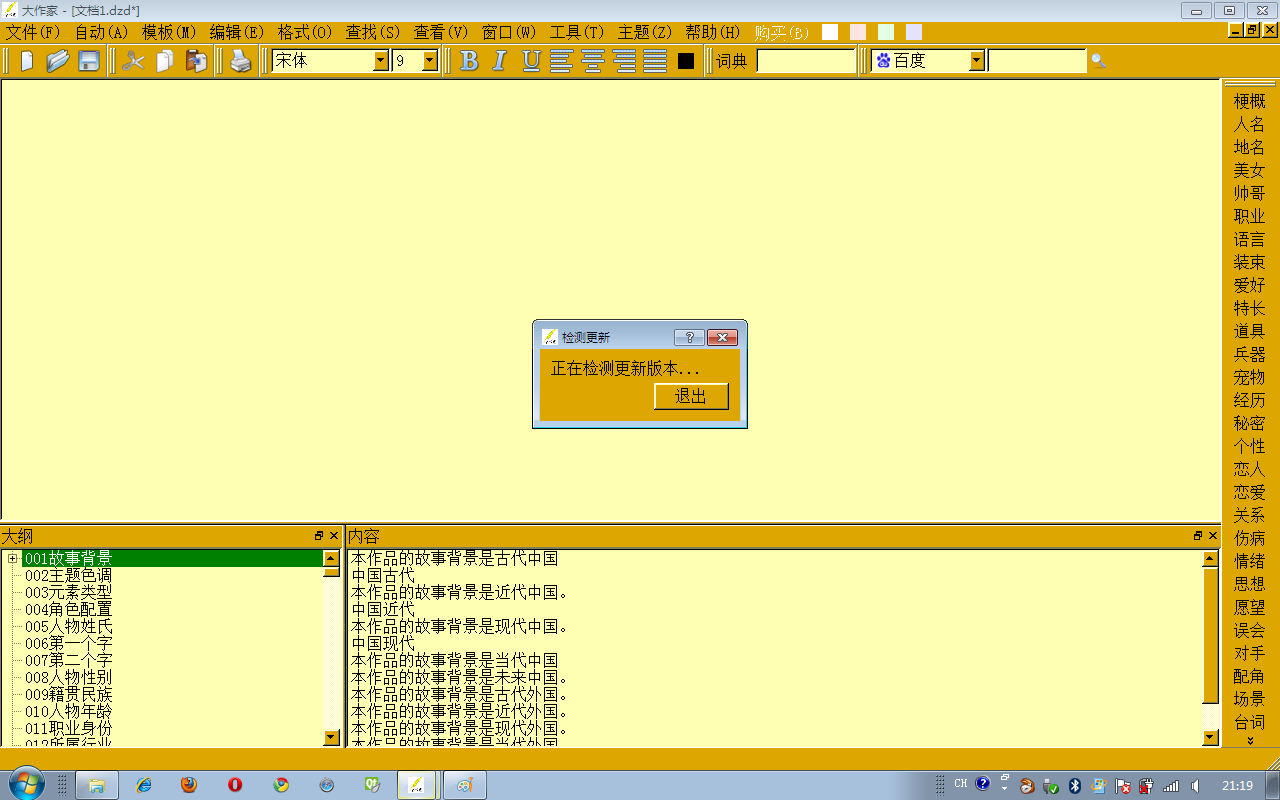Open the 百度 search engine dropdown
The height and width of the screenshot is (800, 1280).
point(977,61)
